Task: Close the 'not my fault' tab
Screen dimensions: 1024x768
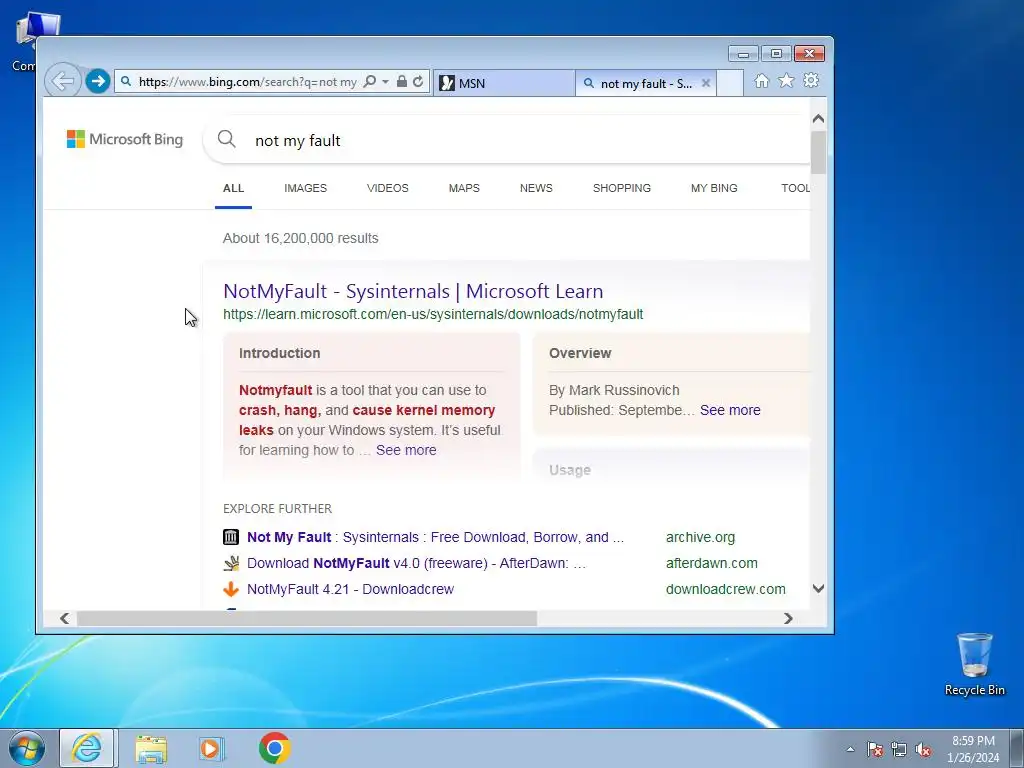Action: tap(706, 83)
